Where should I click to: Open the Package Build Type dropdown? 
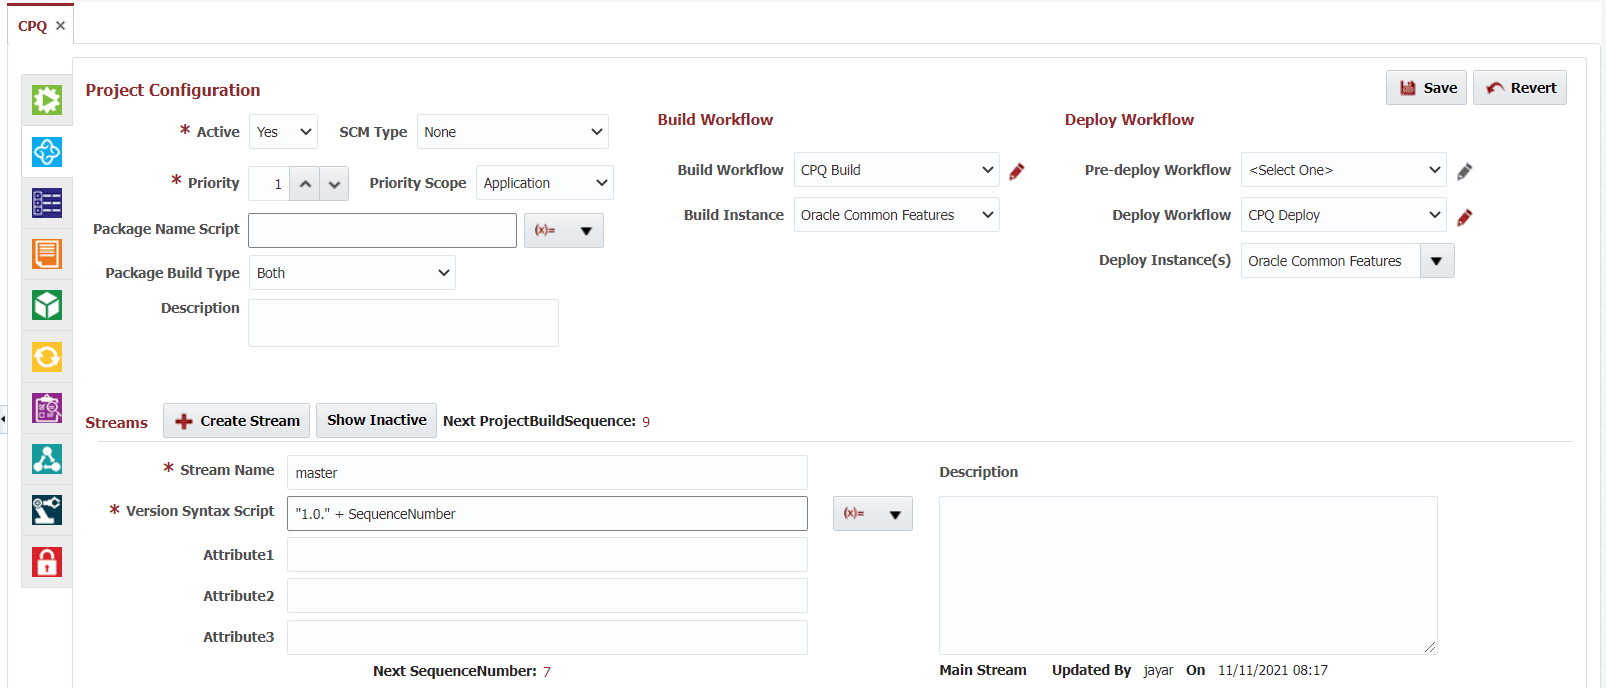tap(352, 273)
